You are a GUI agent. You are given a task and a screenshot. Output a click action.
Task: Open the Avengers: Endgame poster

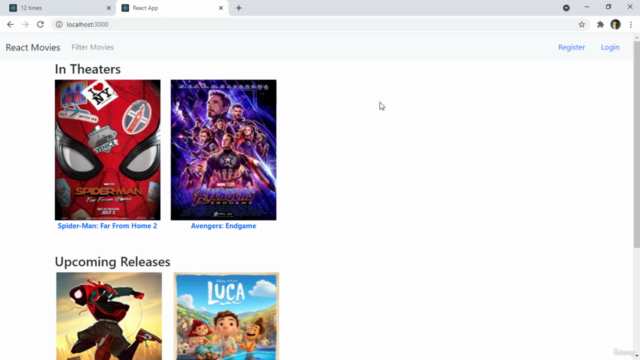pyautogui.click(x=223, y=150)
